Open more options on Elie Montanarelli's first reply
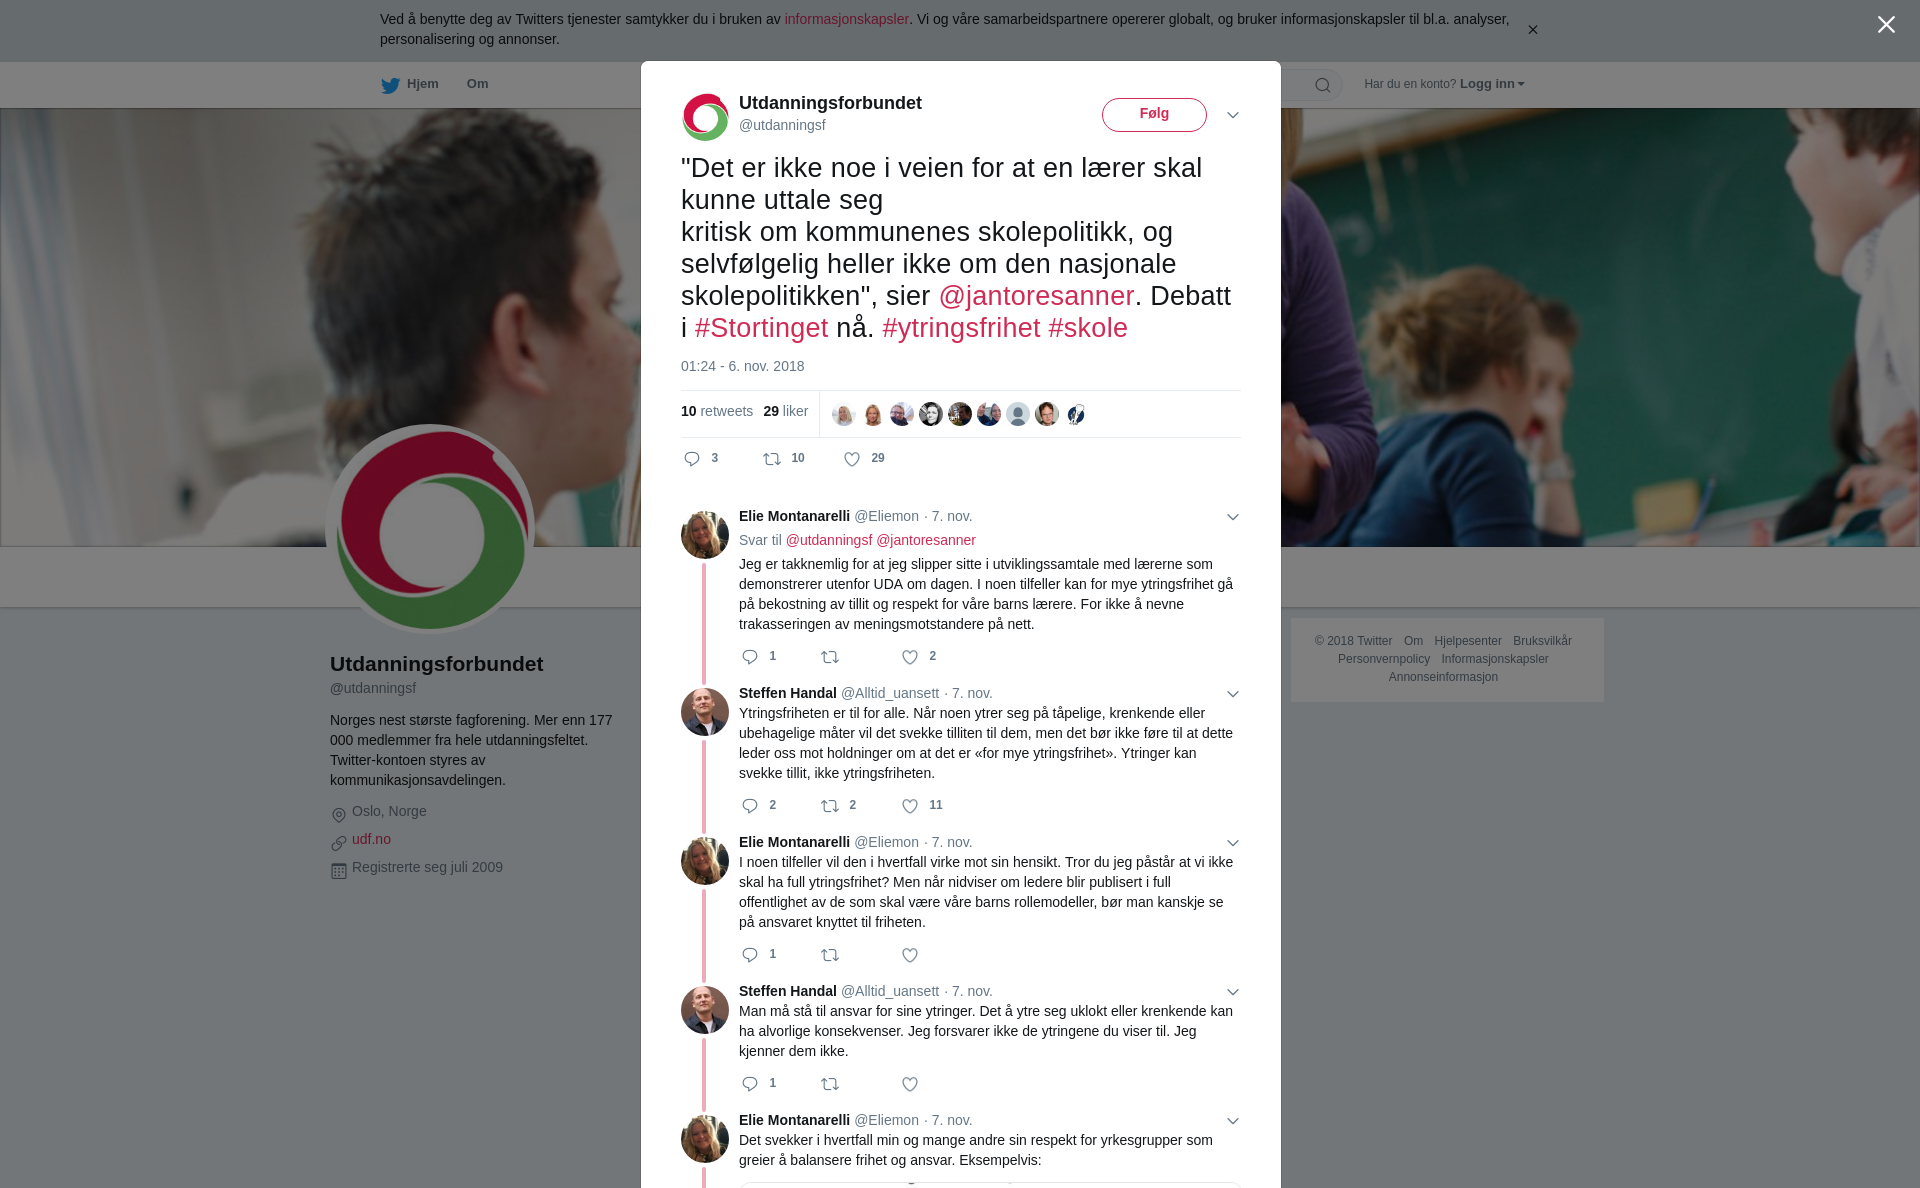Image resolution: width=1920 pixels, height=1188 pixels. (x=1233, y=517)
